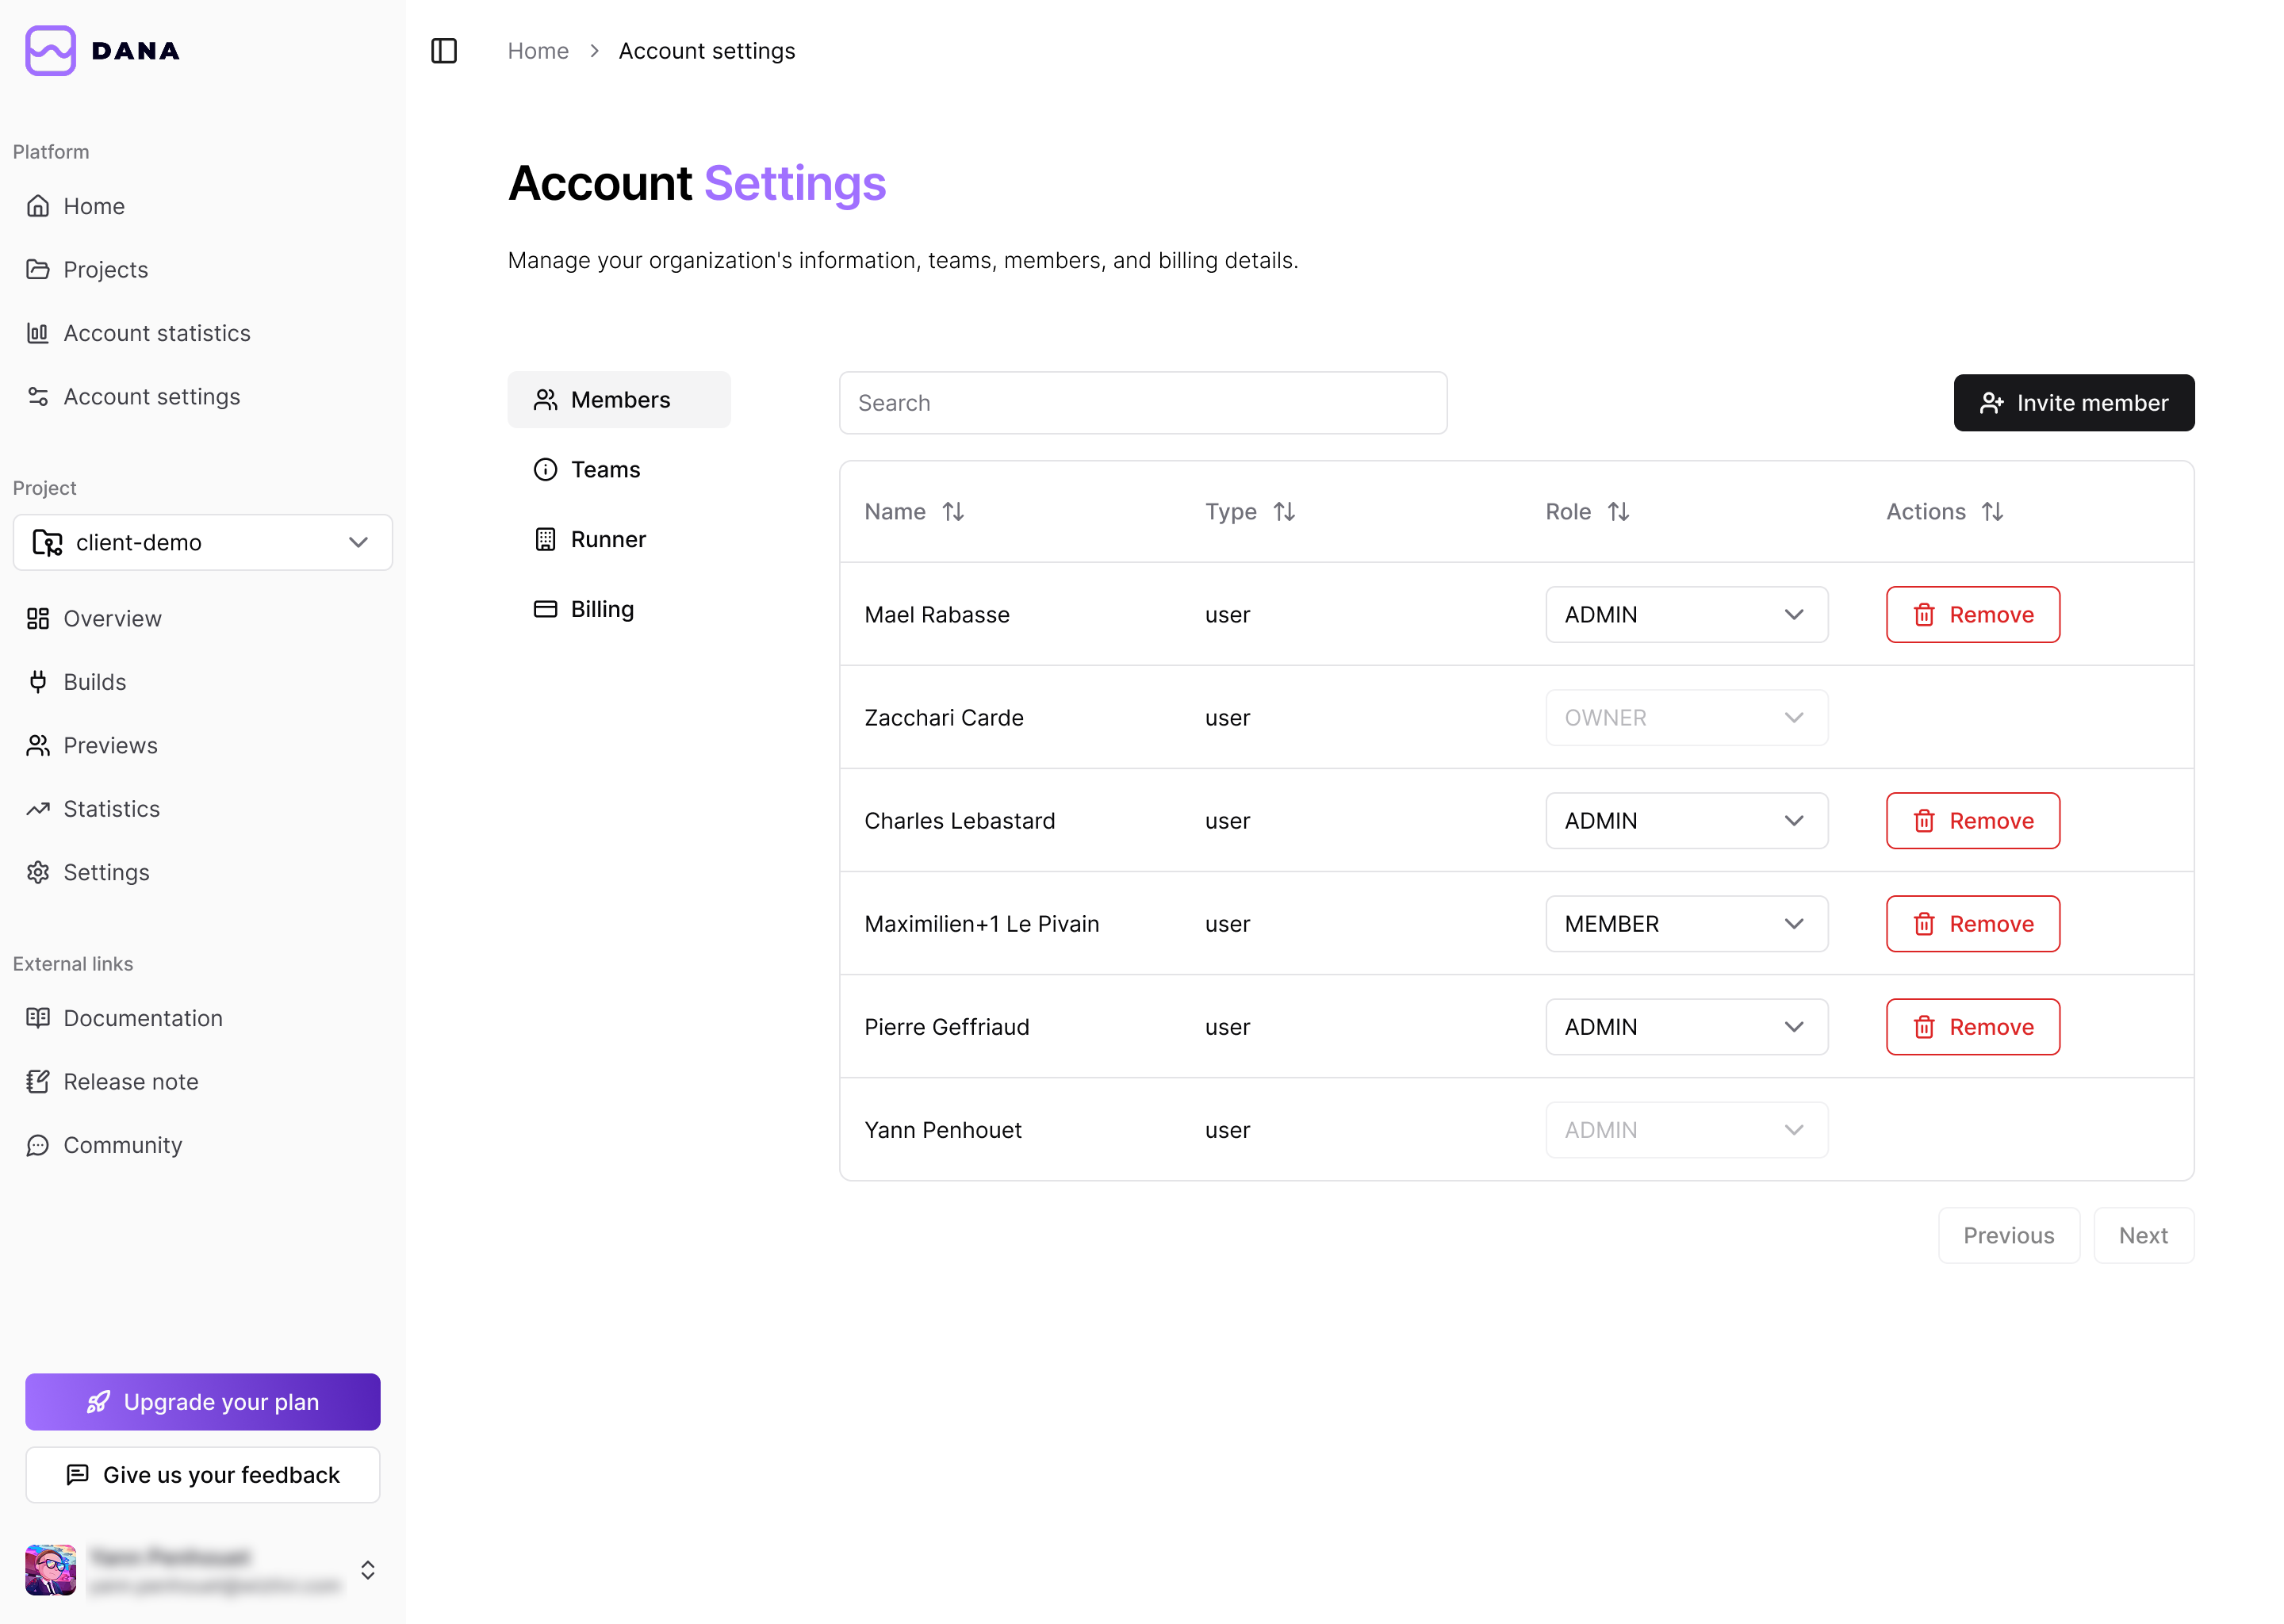Remove Charles Lebastard from members

click(1972, 820)
